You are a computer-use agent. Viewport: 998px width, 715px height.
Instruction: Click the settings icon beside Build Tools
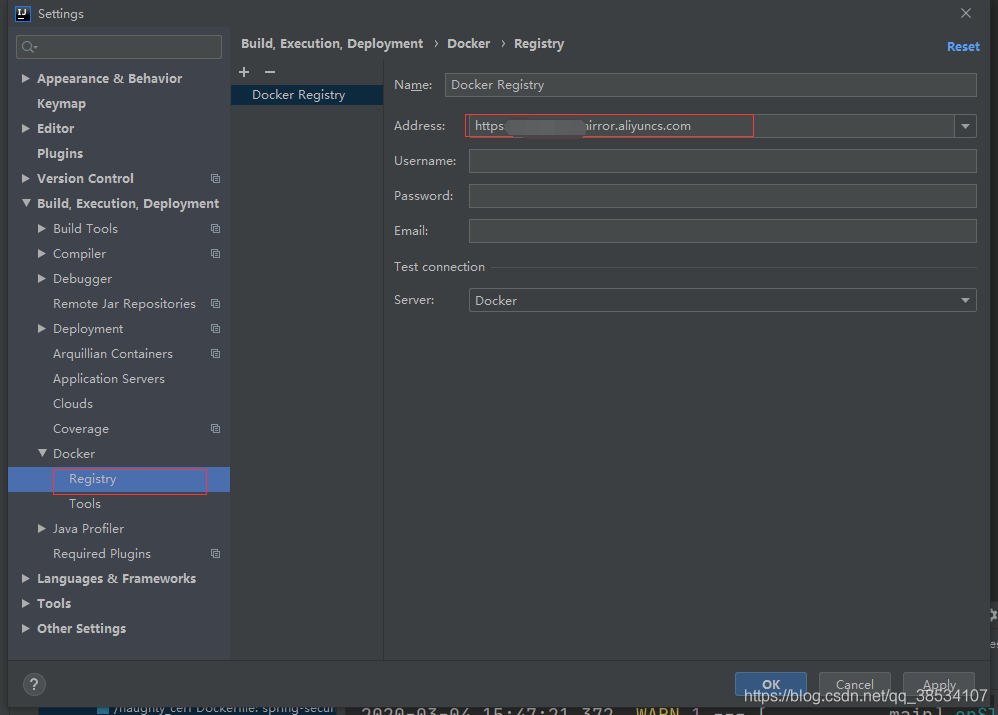tap(214, 228)
